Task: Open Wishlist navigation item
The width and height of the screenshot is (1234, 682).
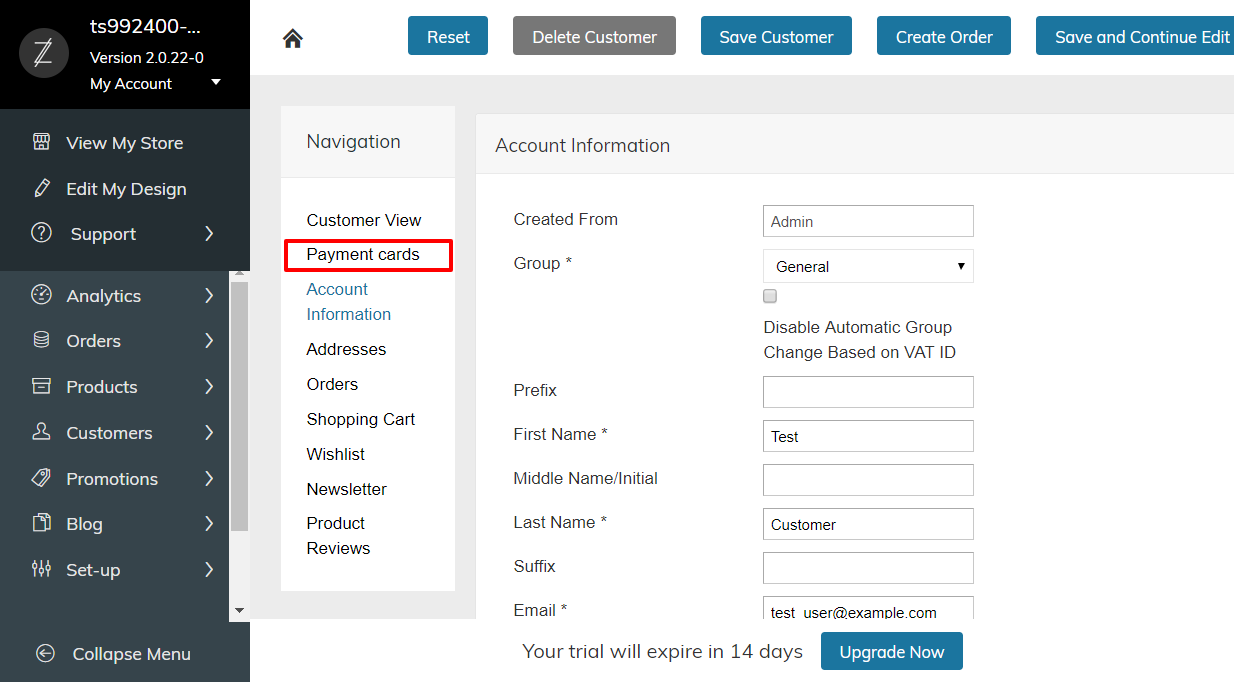Action: point(336,454)
